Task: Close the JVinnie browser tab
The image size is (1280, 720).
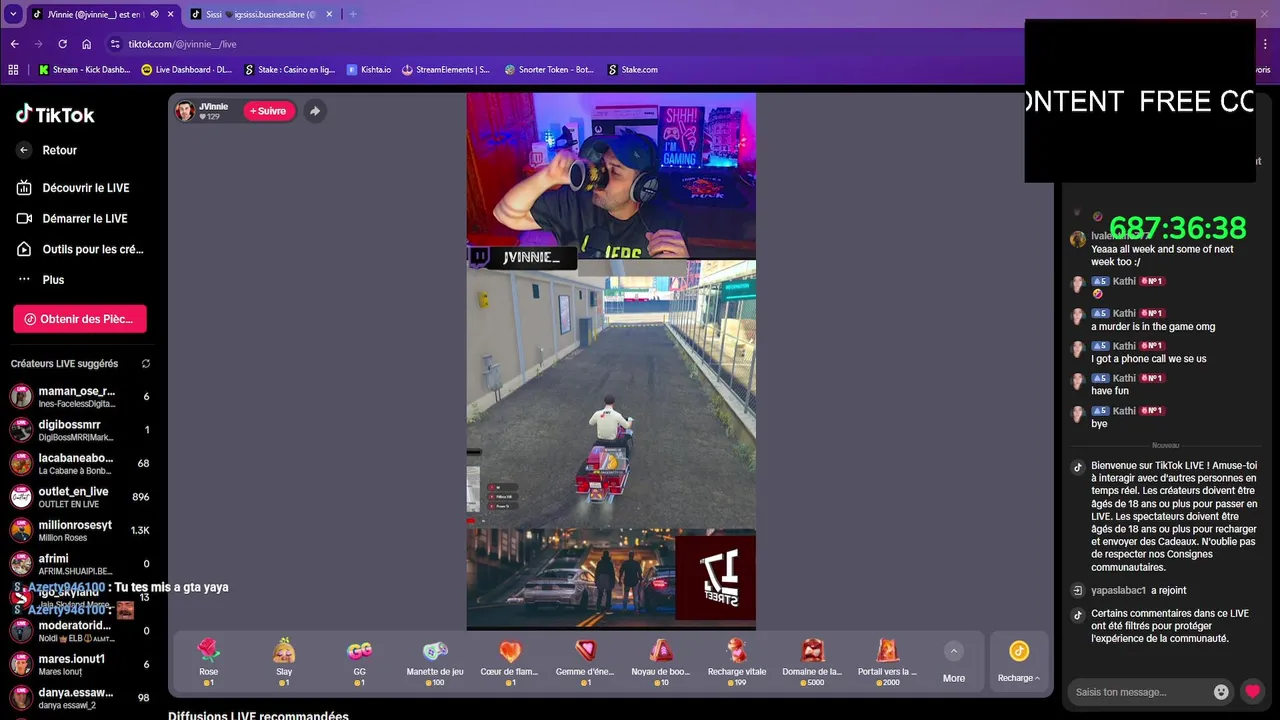Action: [170, 14]
